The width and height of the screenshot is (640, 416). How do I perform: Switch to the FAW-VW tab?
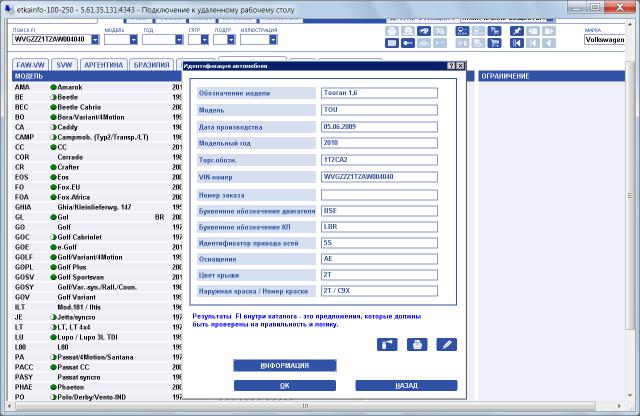point(31,65)
